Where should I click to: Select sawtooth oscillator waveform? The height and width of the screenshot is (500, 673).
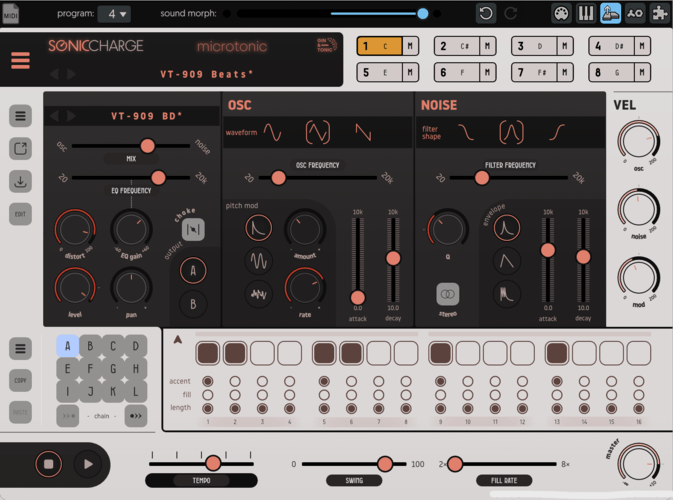[x=363, y=132]
